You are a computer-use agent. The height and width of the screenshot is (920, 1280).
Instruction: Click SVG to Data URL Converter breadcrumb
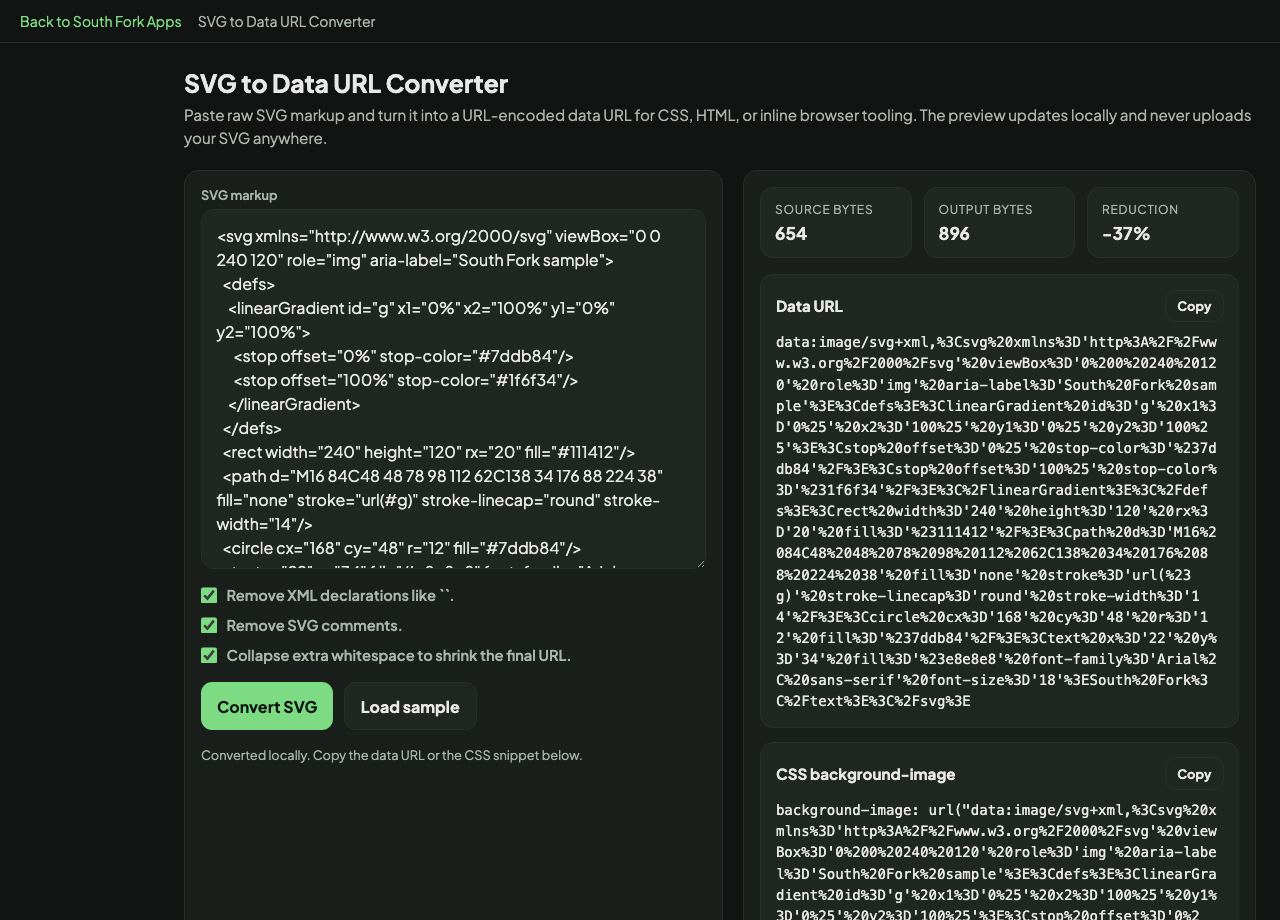286,21
